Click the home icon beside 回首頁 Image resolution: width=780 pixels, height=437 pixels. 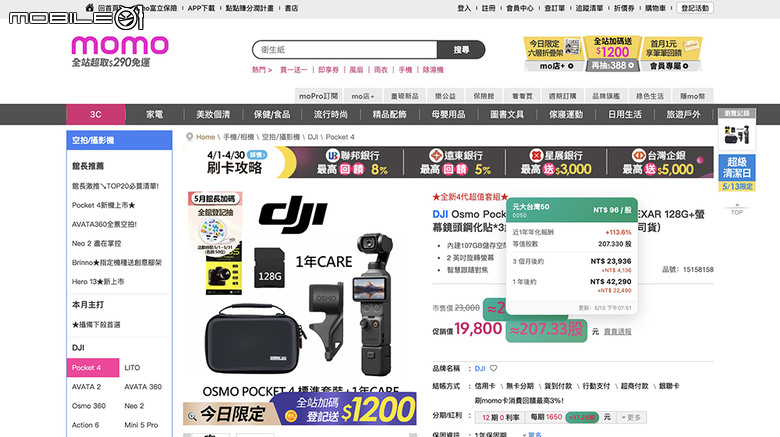(x=90, y=7)
